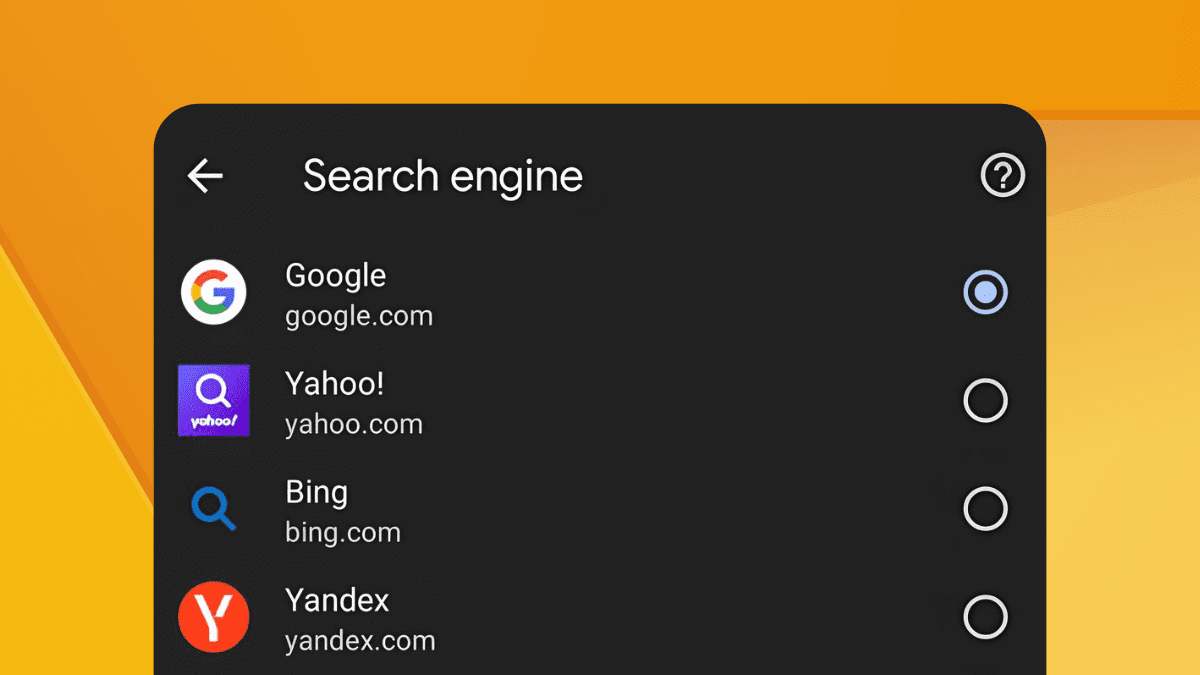This screenshot has width=1200, height=675.
Task: Go back using the left arrow
Action: (x=205, y=176)
